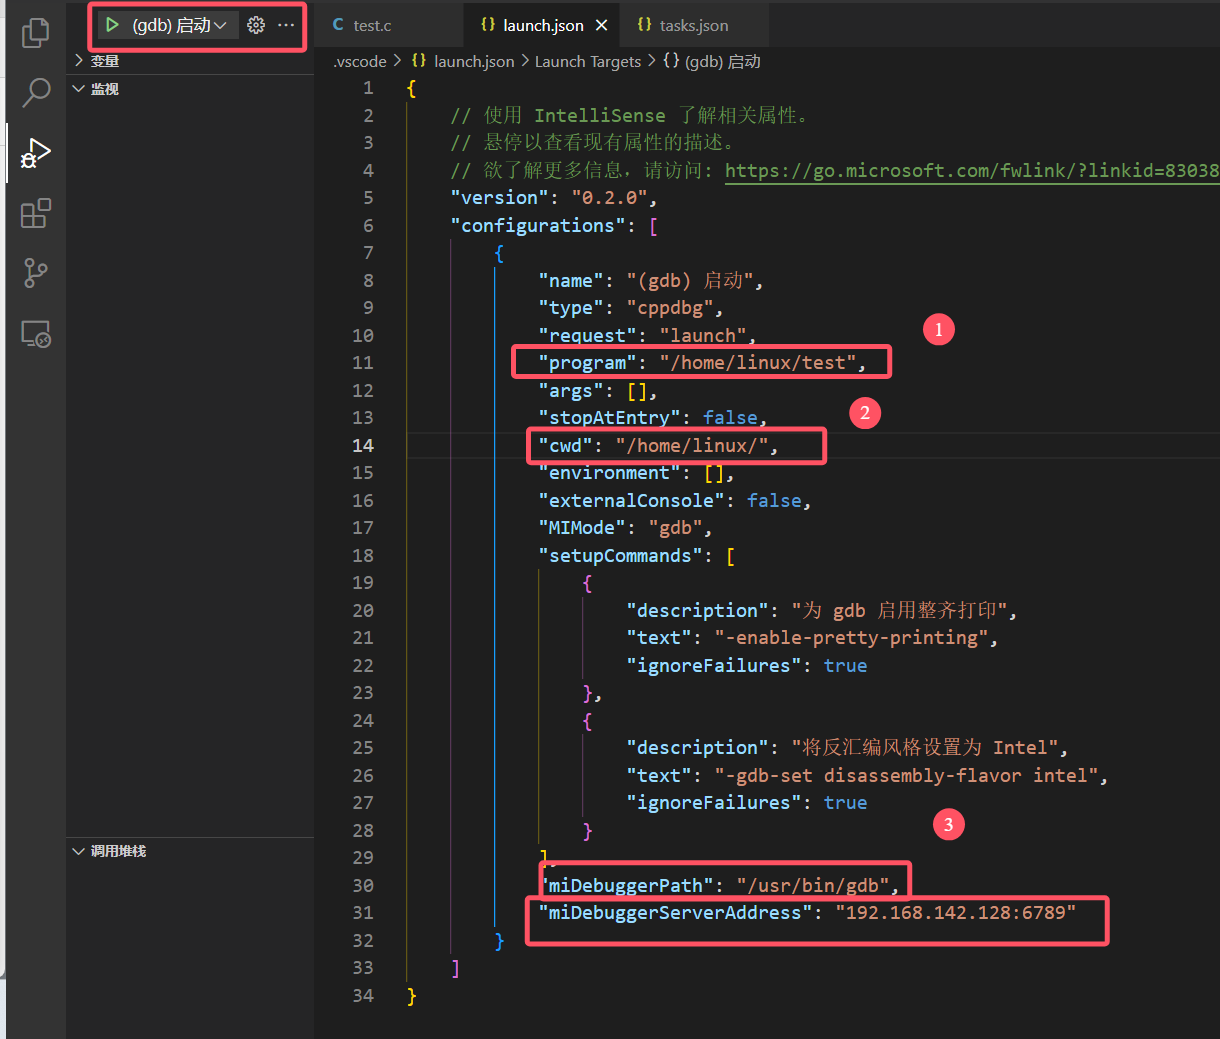Expand the 变量 section

pyautogui.click(x=104, y=61)
